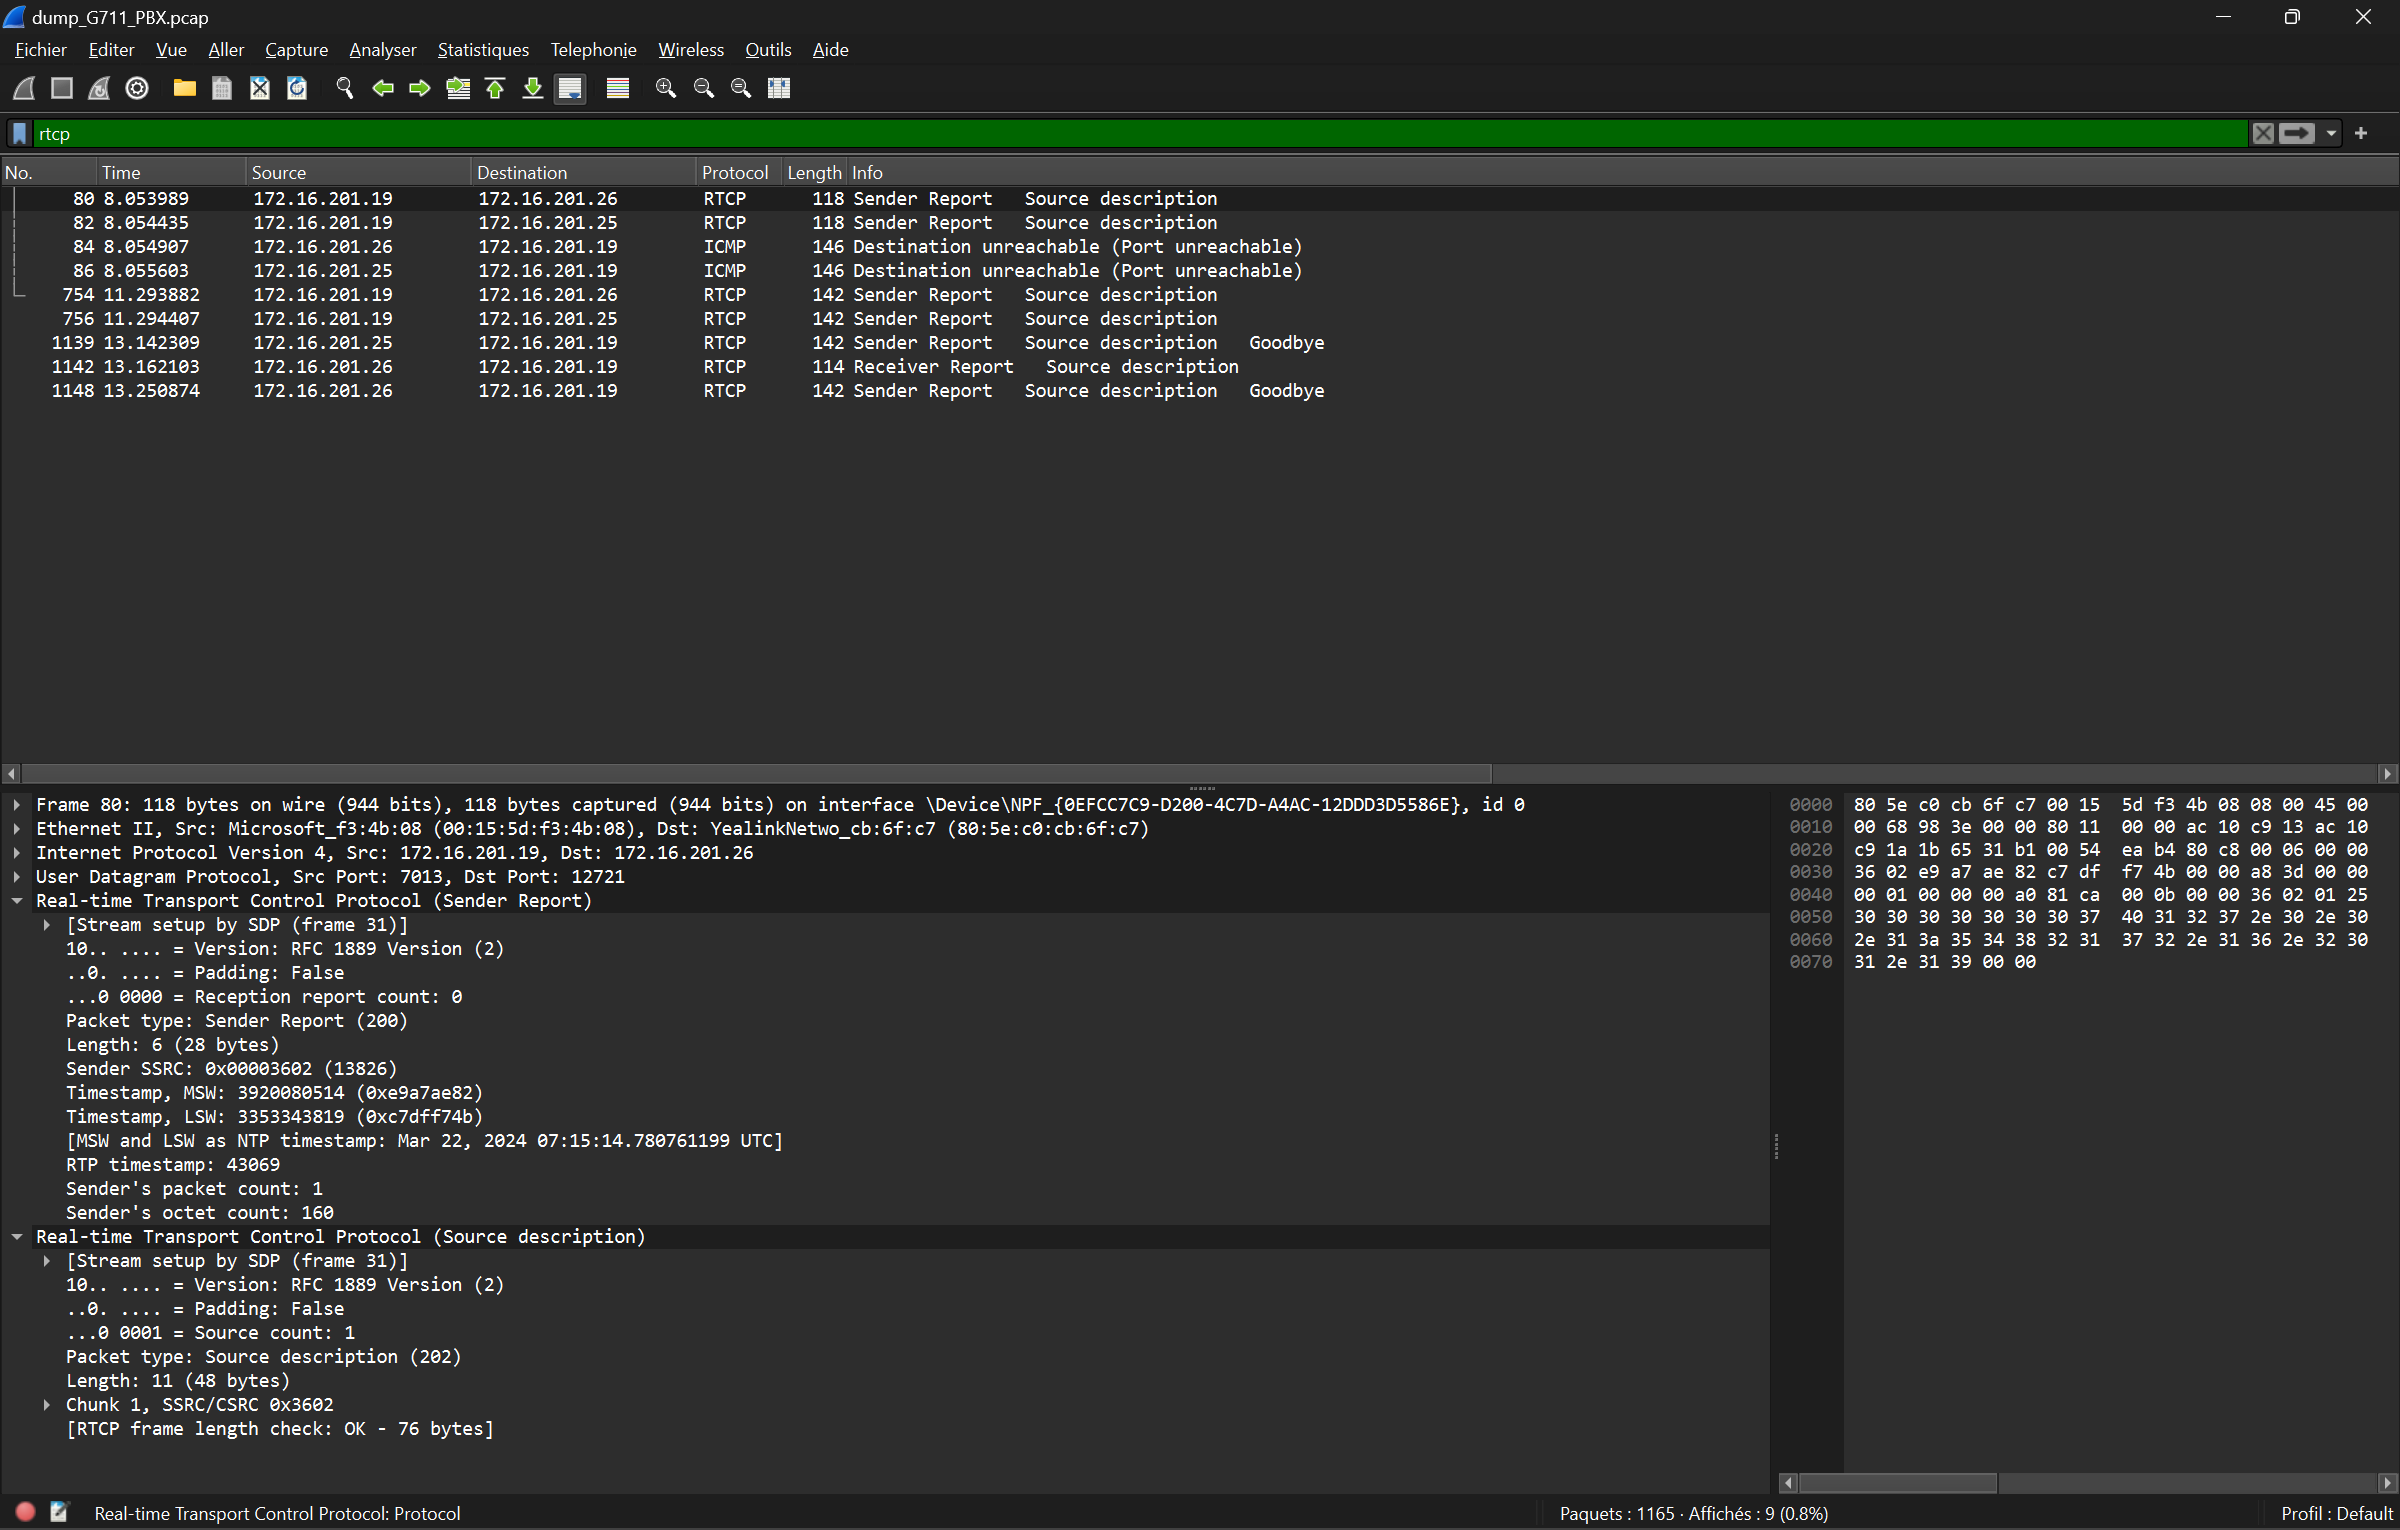
Task: Expand the User Datagram Protocol row
Action: (17, 877)
